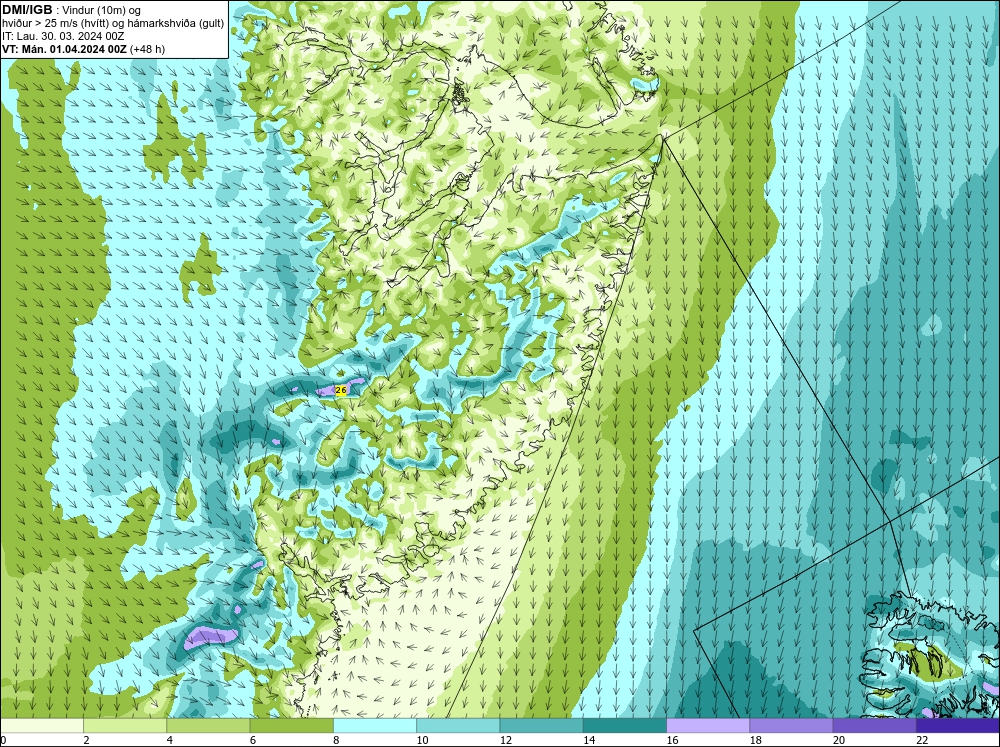Click the 20–22 m/s violet swatch
The image size is (1000, 747).
[x=874, y=726]
